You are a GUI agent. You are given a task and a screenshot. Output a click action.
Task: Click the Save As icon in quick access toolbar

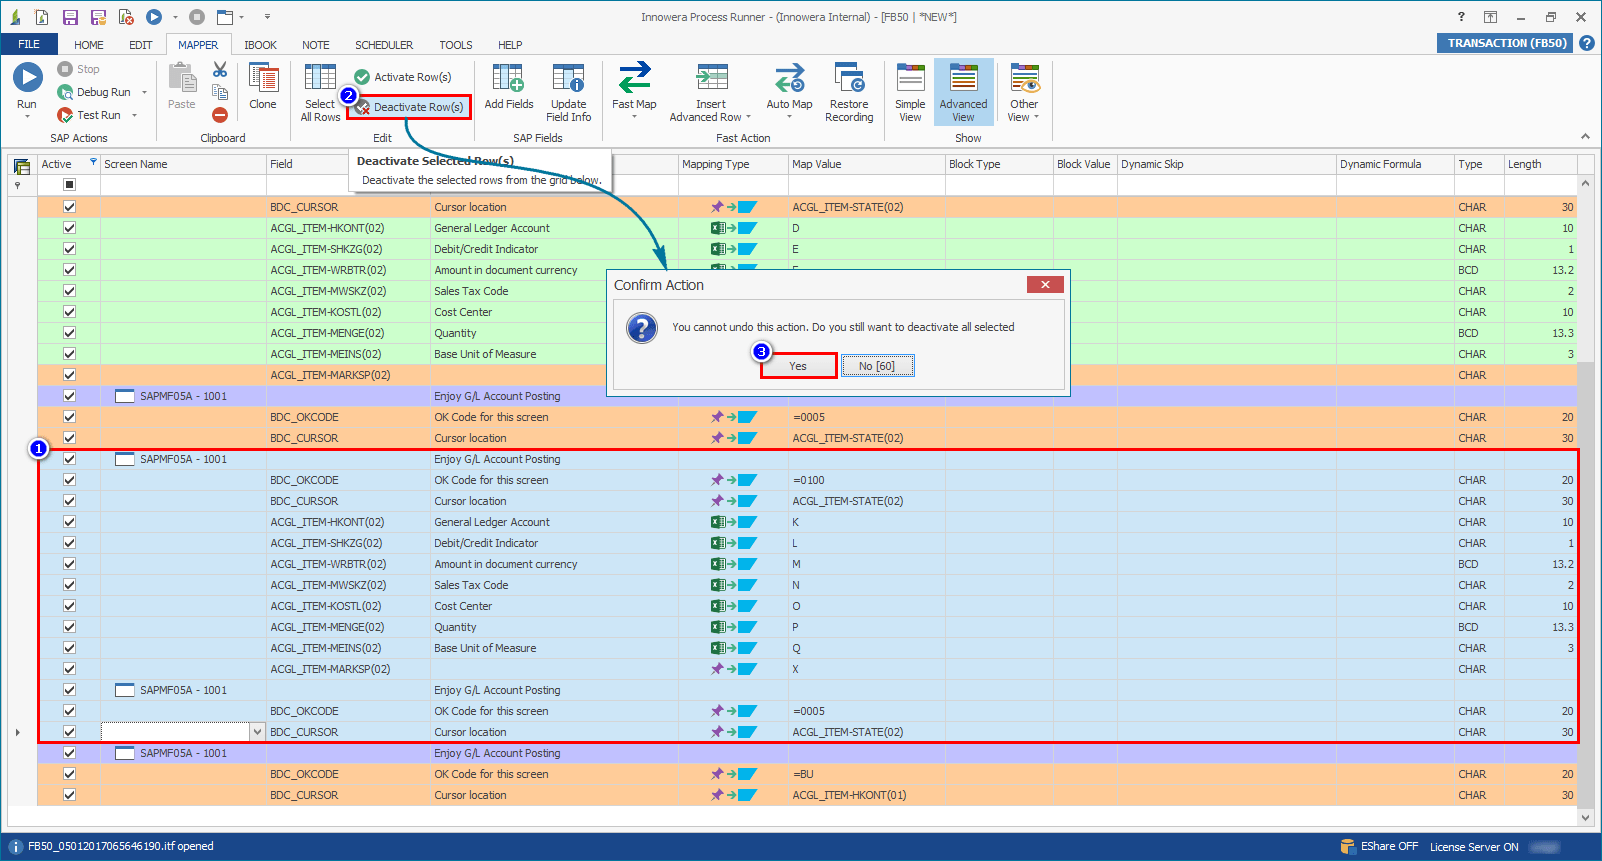coord(98,17)
